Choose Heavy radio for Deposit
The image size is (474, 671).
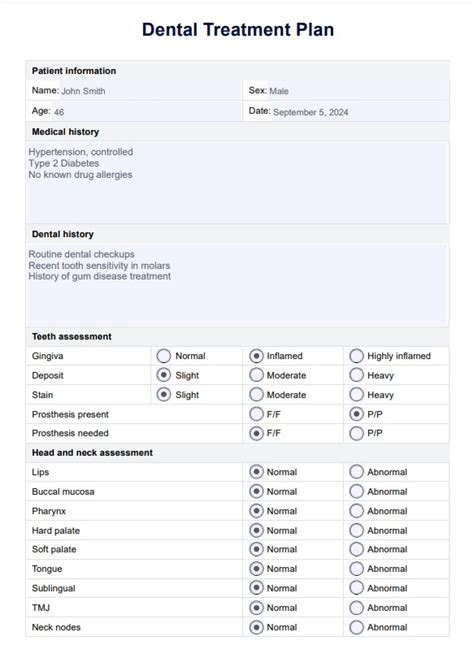point(356,375)
